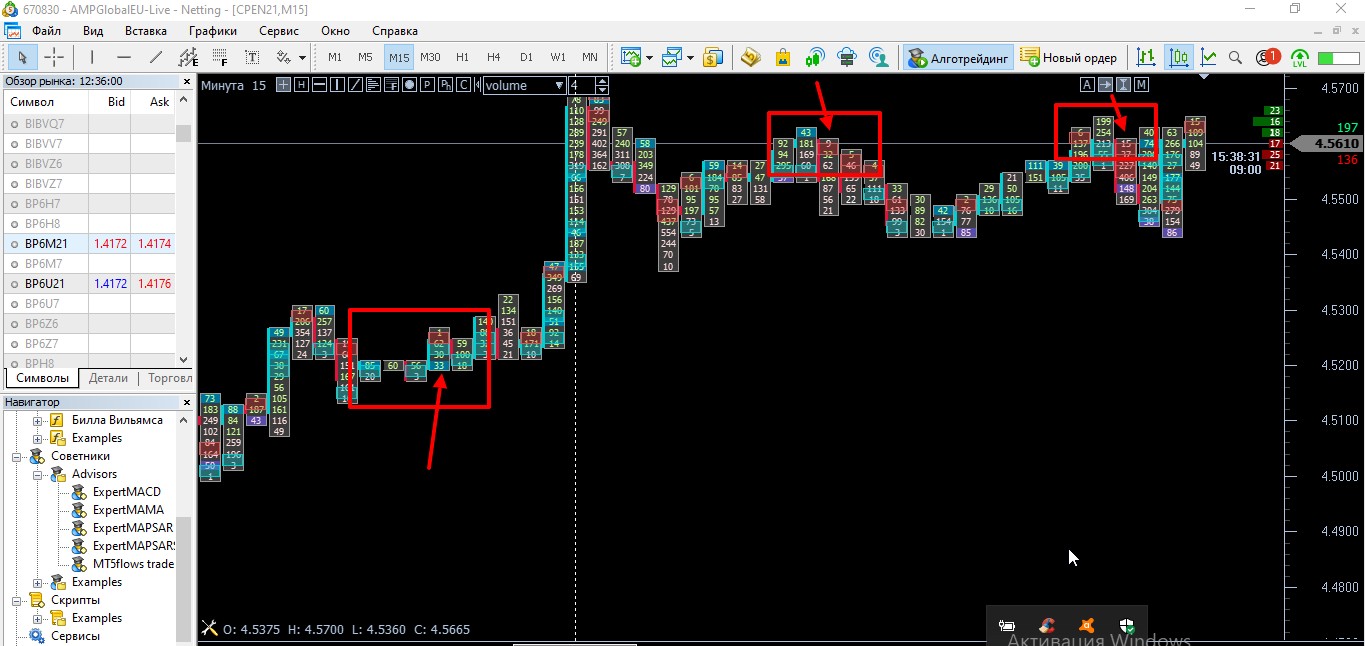Close the Обзор рынка panel
The height and width of the screenshot is (646, 1365).
tap(186, 81)
